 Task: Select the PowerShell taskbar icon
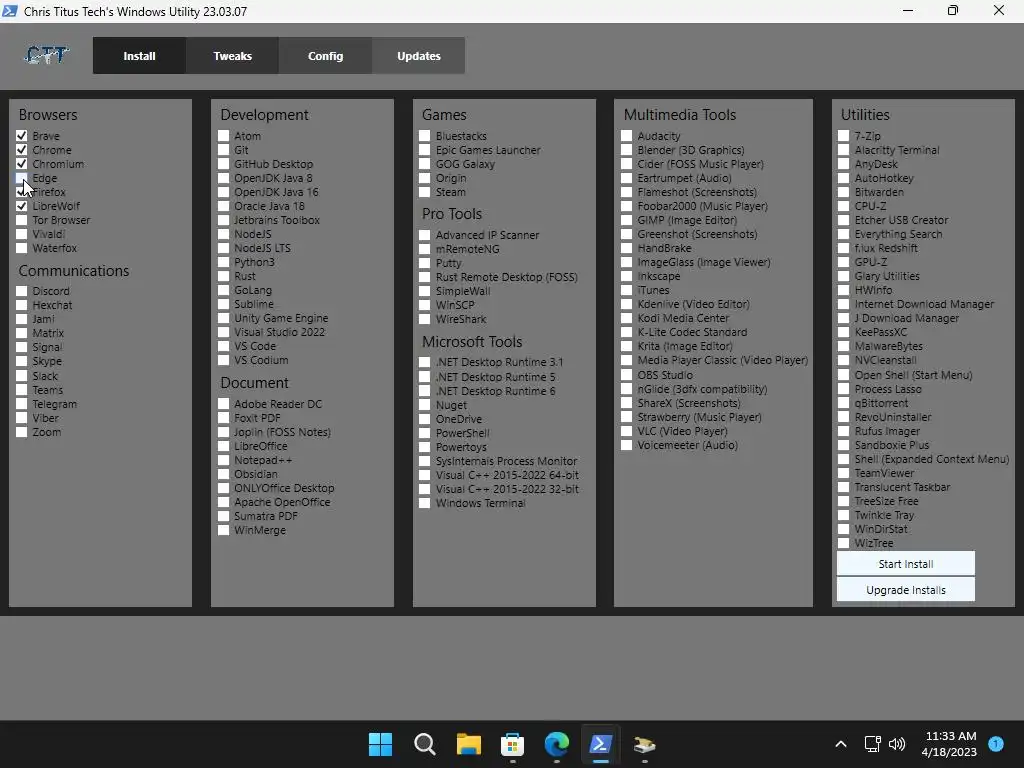600,744
